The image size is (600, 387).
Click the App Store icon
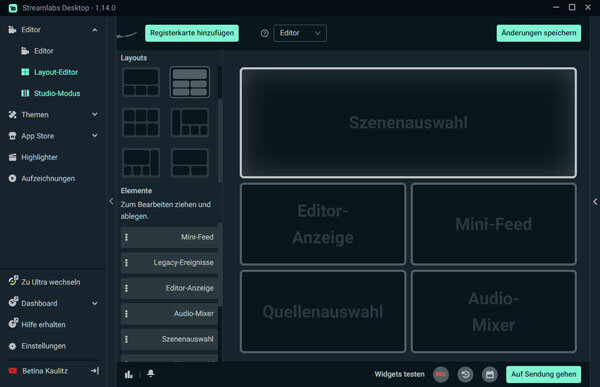pyautogui.click(x=12, y=136)
